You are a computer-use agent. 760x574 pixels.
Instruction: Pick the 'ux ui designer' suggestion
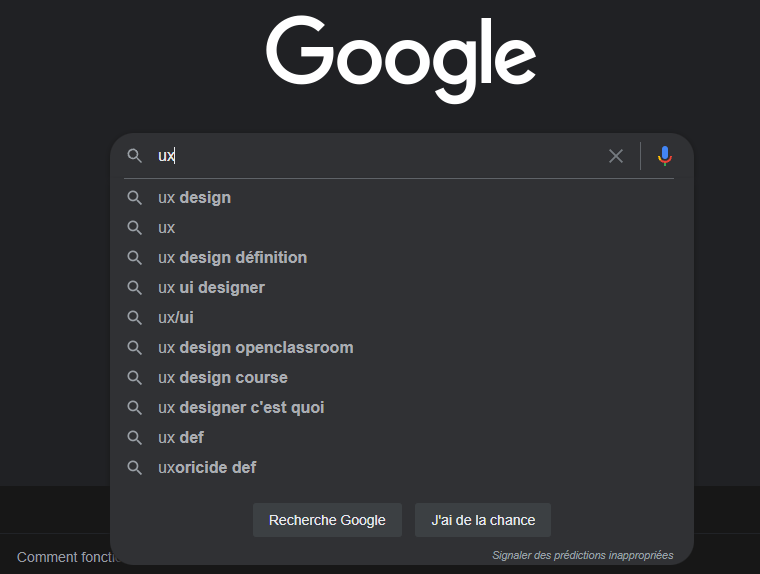click(401, 288)
